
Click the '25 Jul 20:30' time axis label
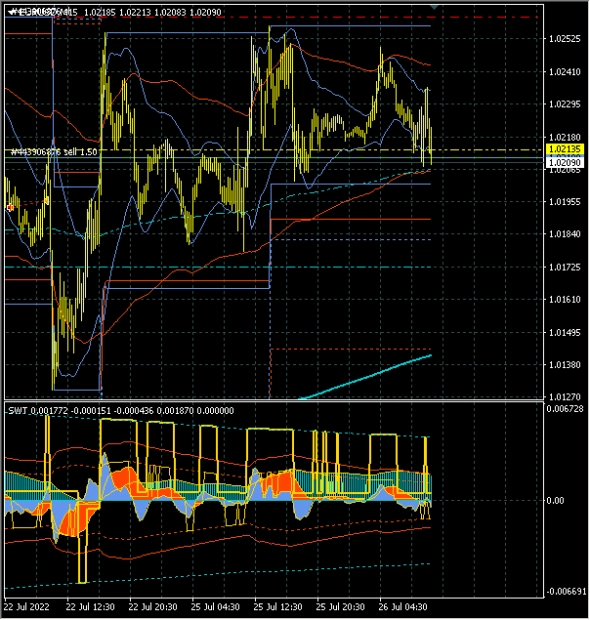[340, 607]
